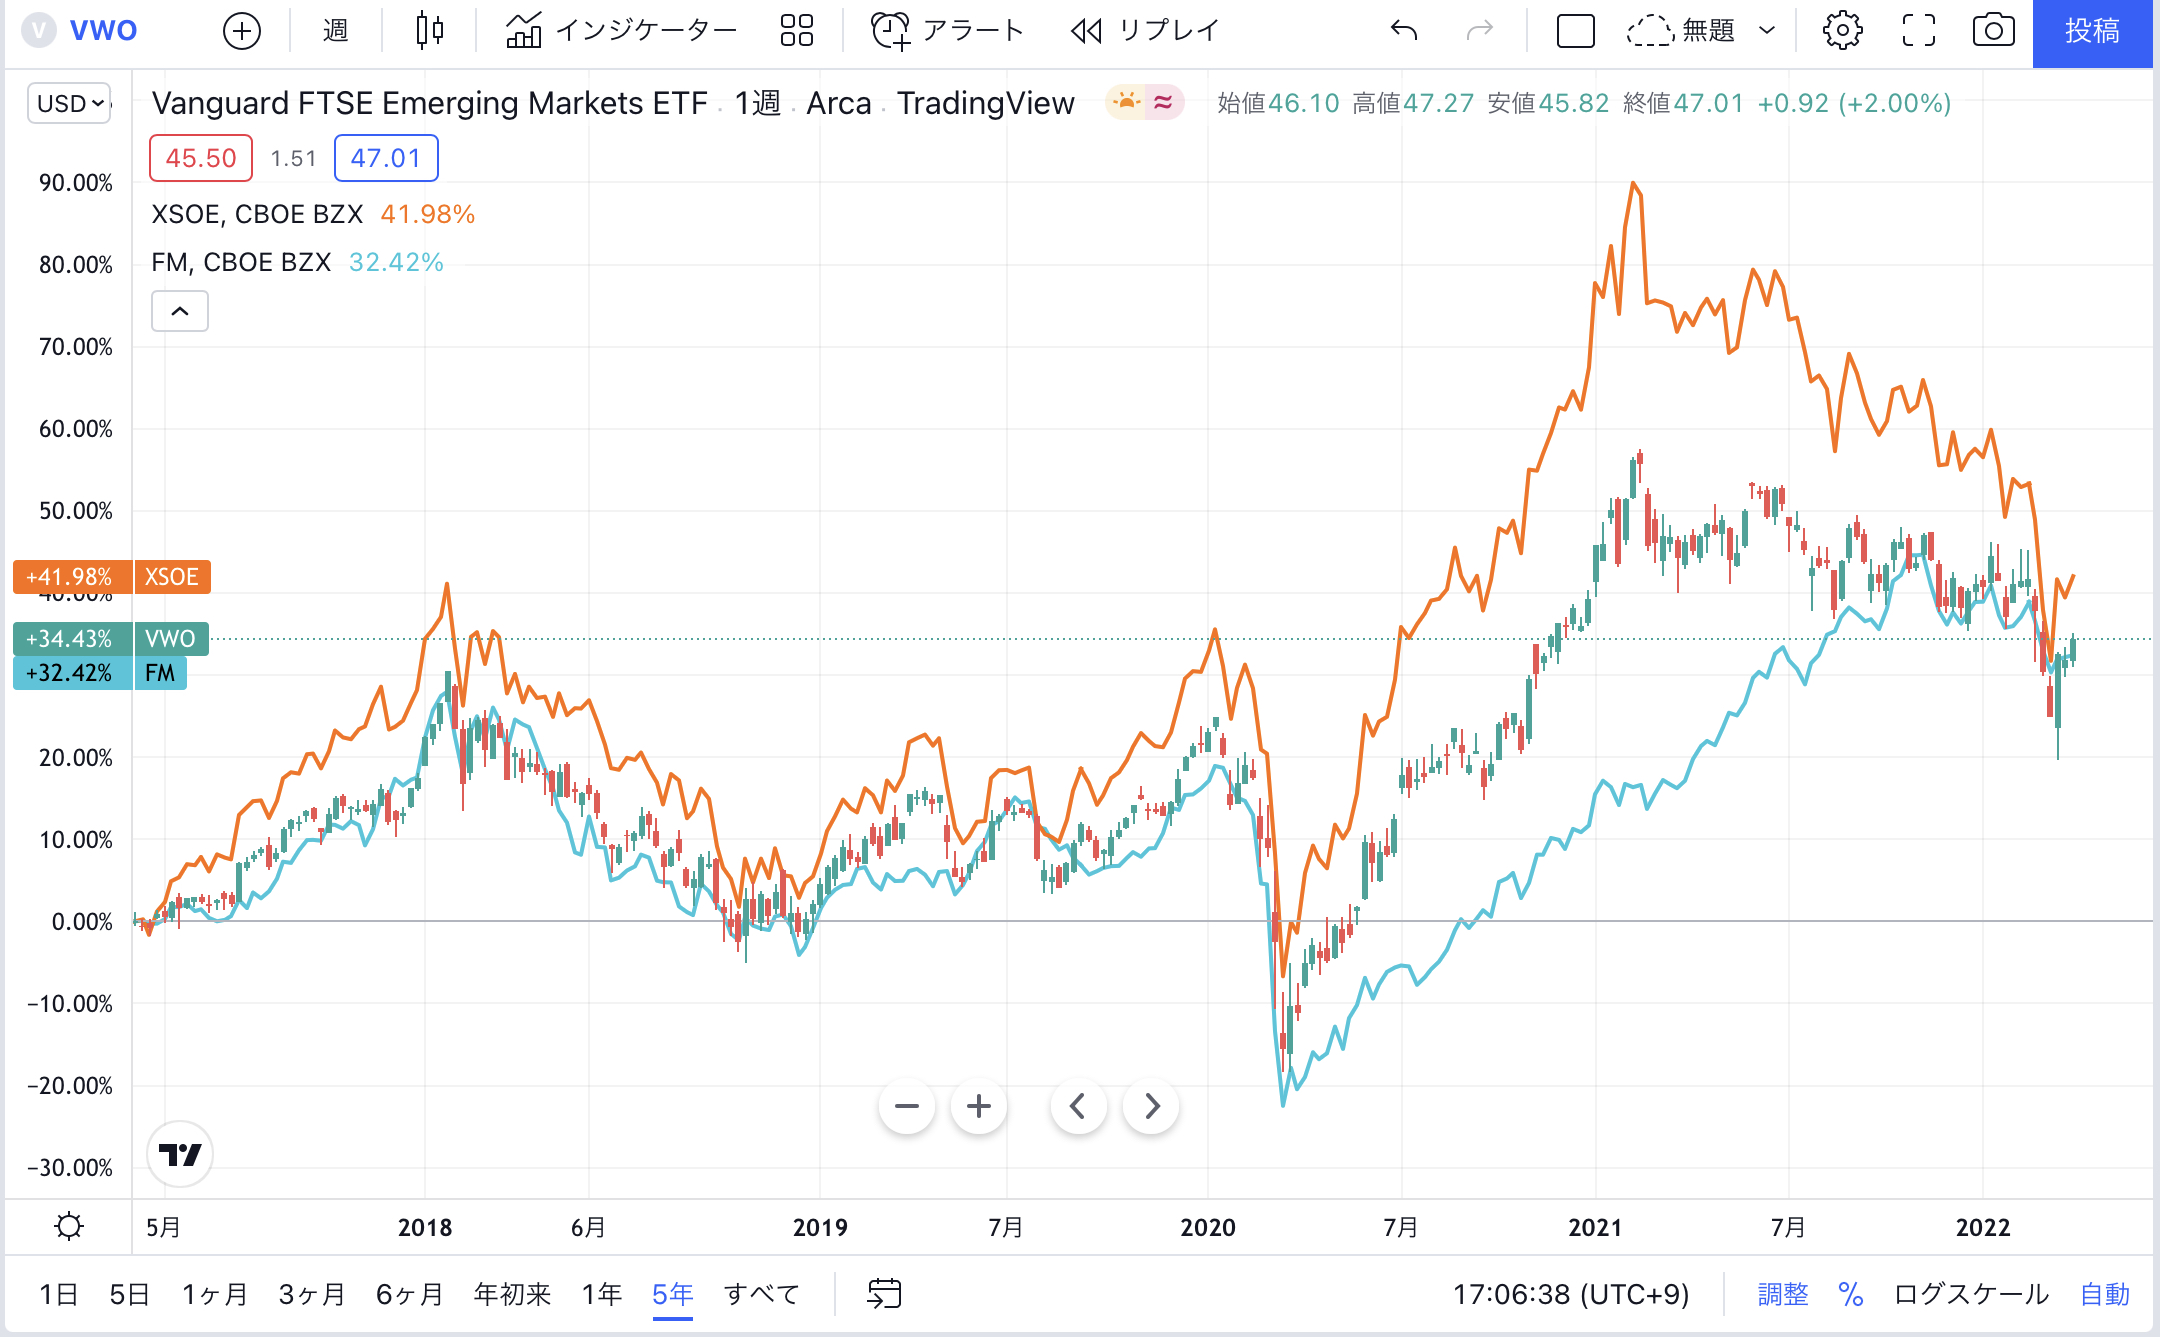The width and height of the screenshot is (2160, 1337).
Task: Open the go-to-date calendar icon
Action: 884,1294
